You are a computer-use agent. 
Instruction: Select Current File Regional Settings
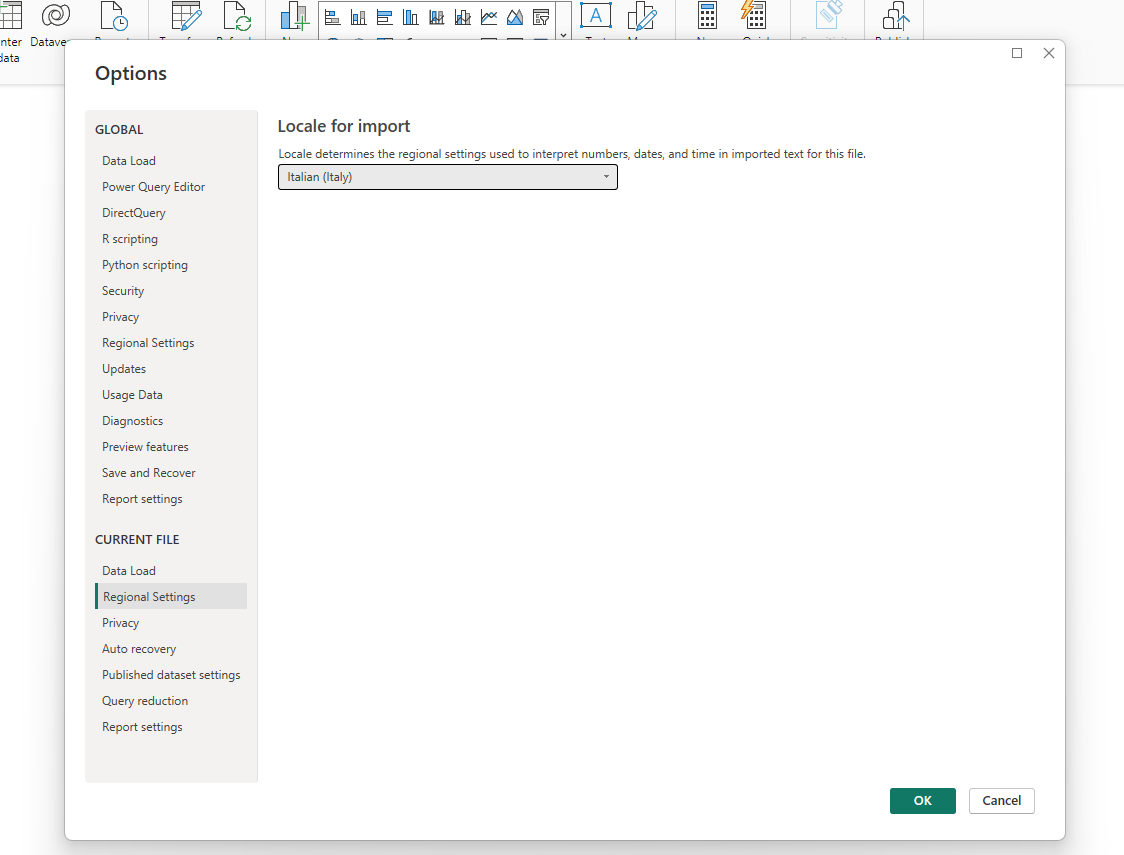(171, 596)
